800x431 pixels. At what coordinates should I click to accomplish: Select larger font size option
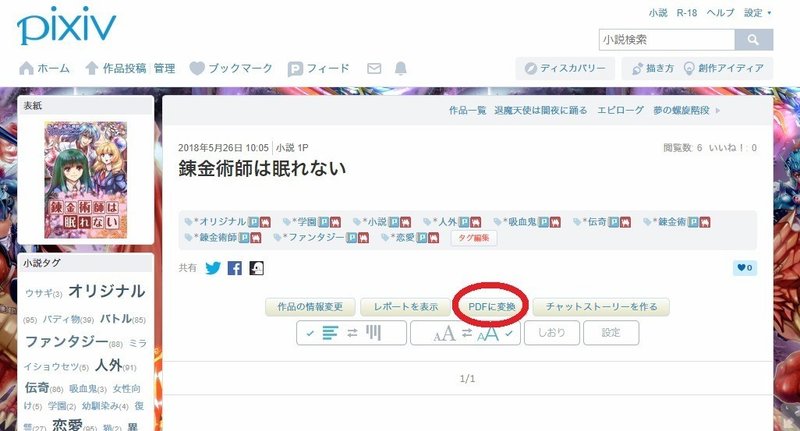[x=488, y=334]
